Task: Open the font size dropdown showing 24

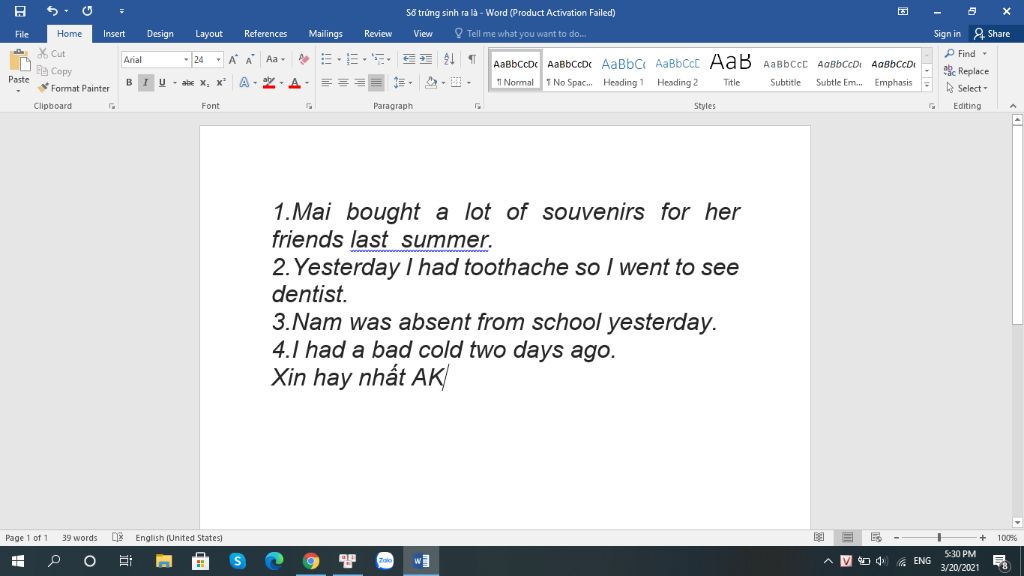Action: (218, 59)
